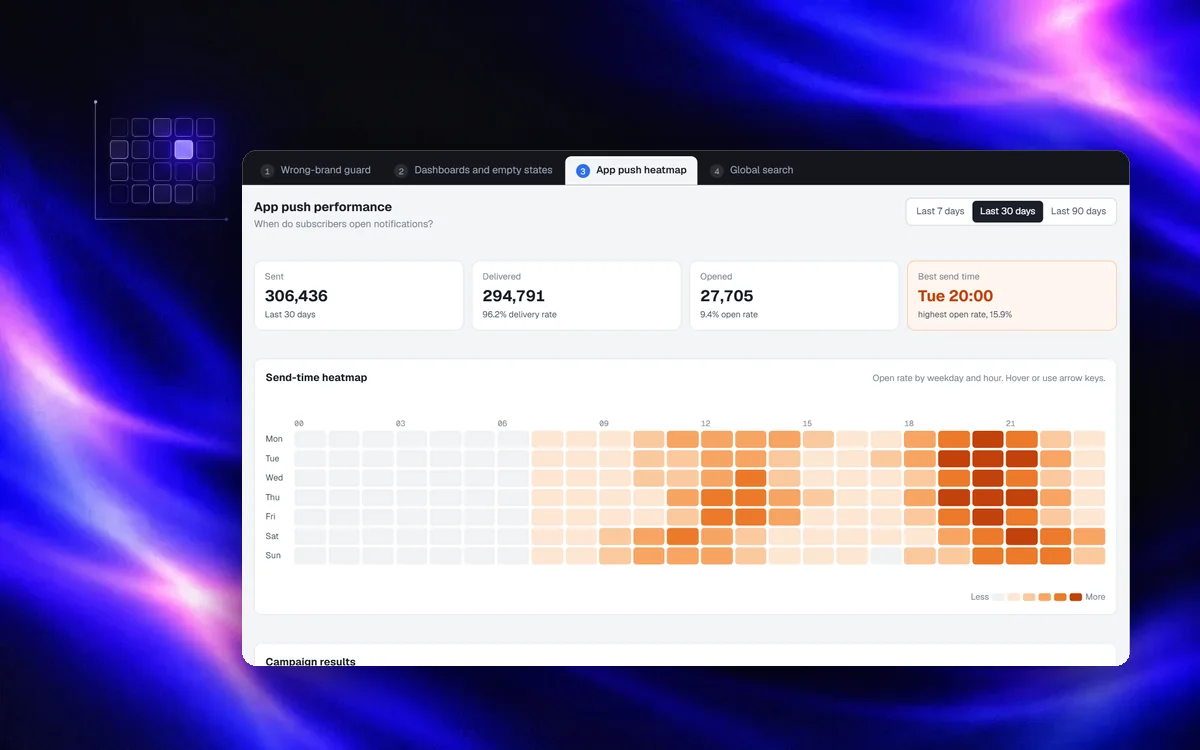Switch to Dashboards and empty states tab
This screenshot has height=750, width=1200.
[x=474, y=170]
